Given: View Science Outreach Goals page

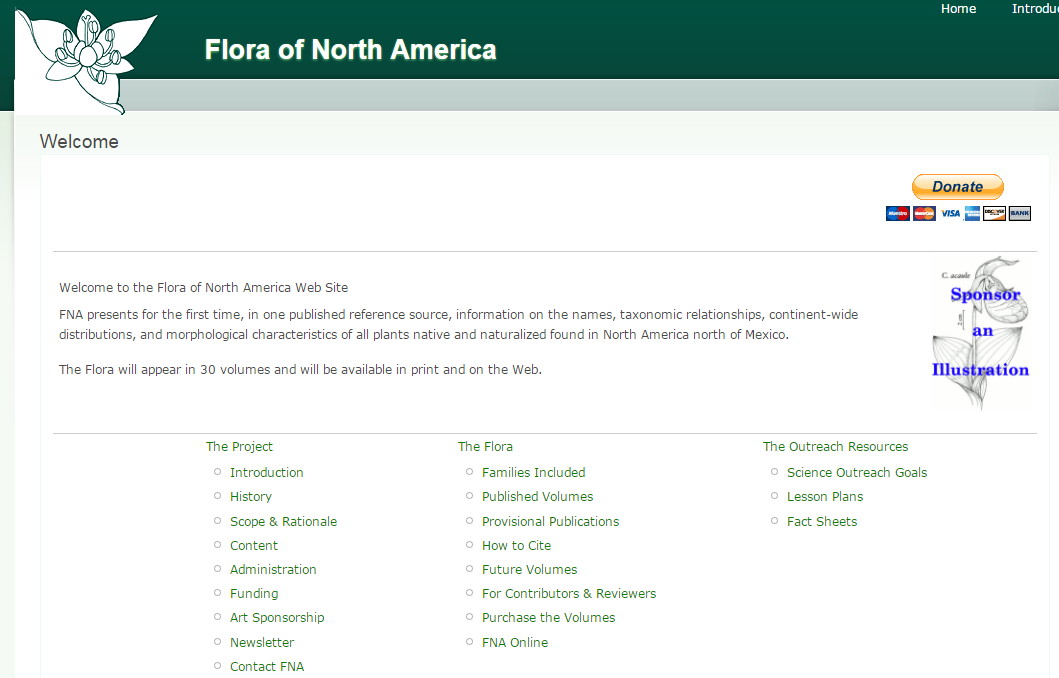Looking at the screenshot, I should [856, 473].
